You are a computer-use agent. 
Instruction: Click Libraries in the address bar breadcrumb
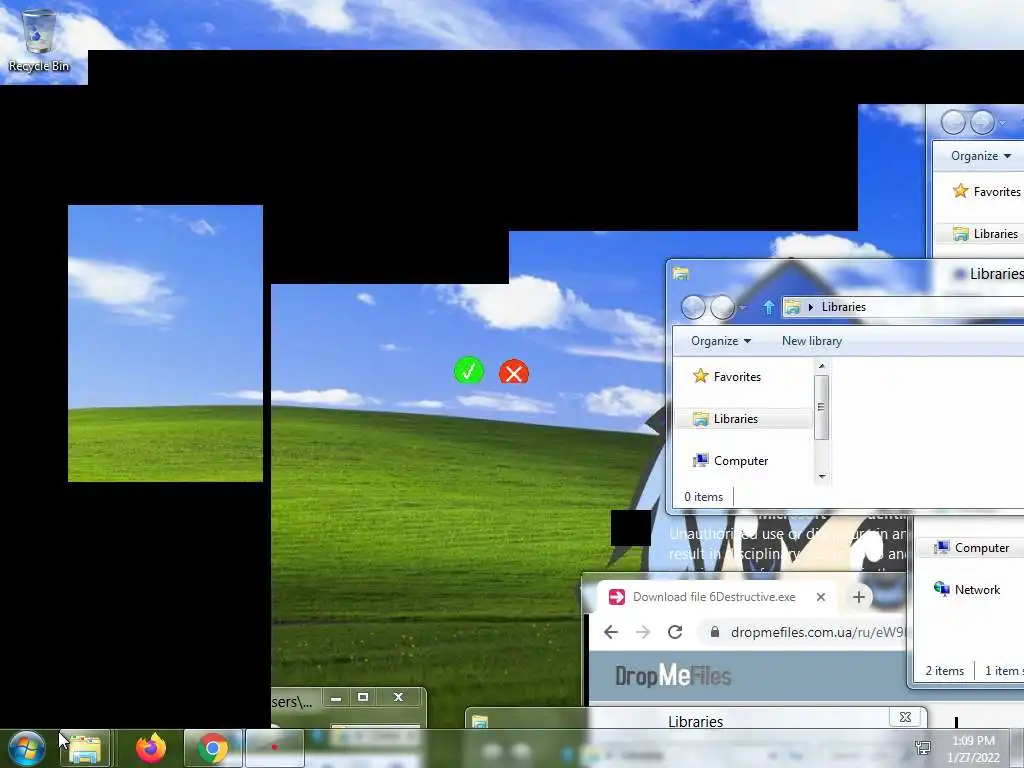(844, 307)
